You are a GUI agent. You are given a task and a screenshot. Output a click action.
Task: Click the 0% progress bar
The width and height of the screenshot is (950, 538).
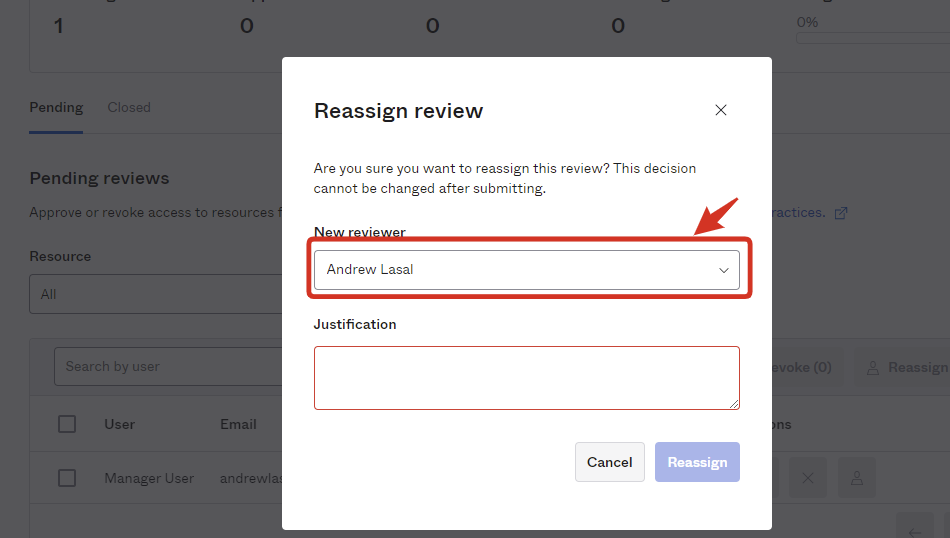coord(873,38)
